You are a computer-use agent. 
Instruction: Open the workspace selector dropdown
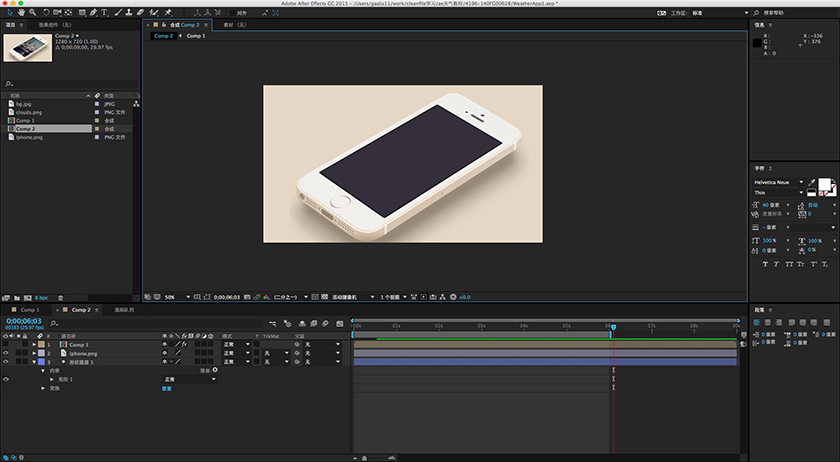(720, 13)
